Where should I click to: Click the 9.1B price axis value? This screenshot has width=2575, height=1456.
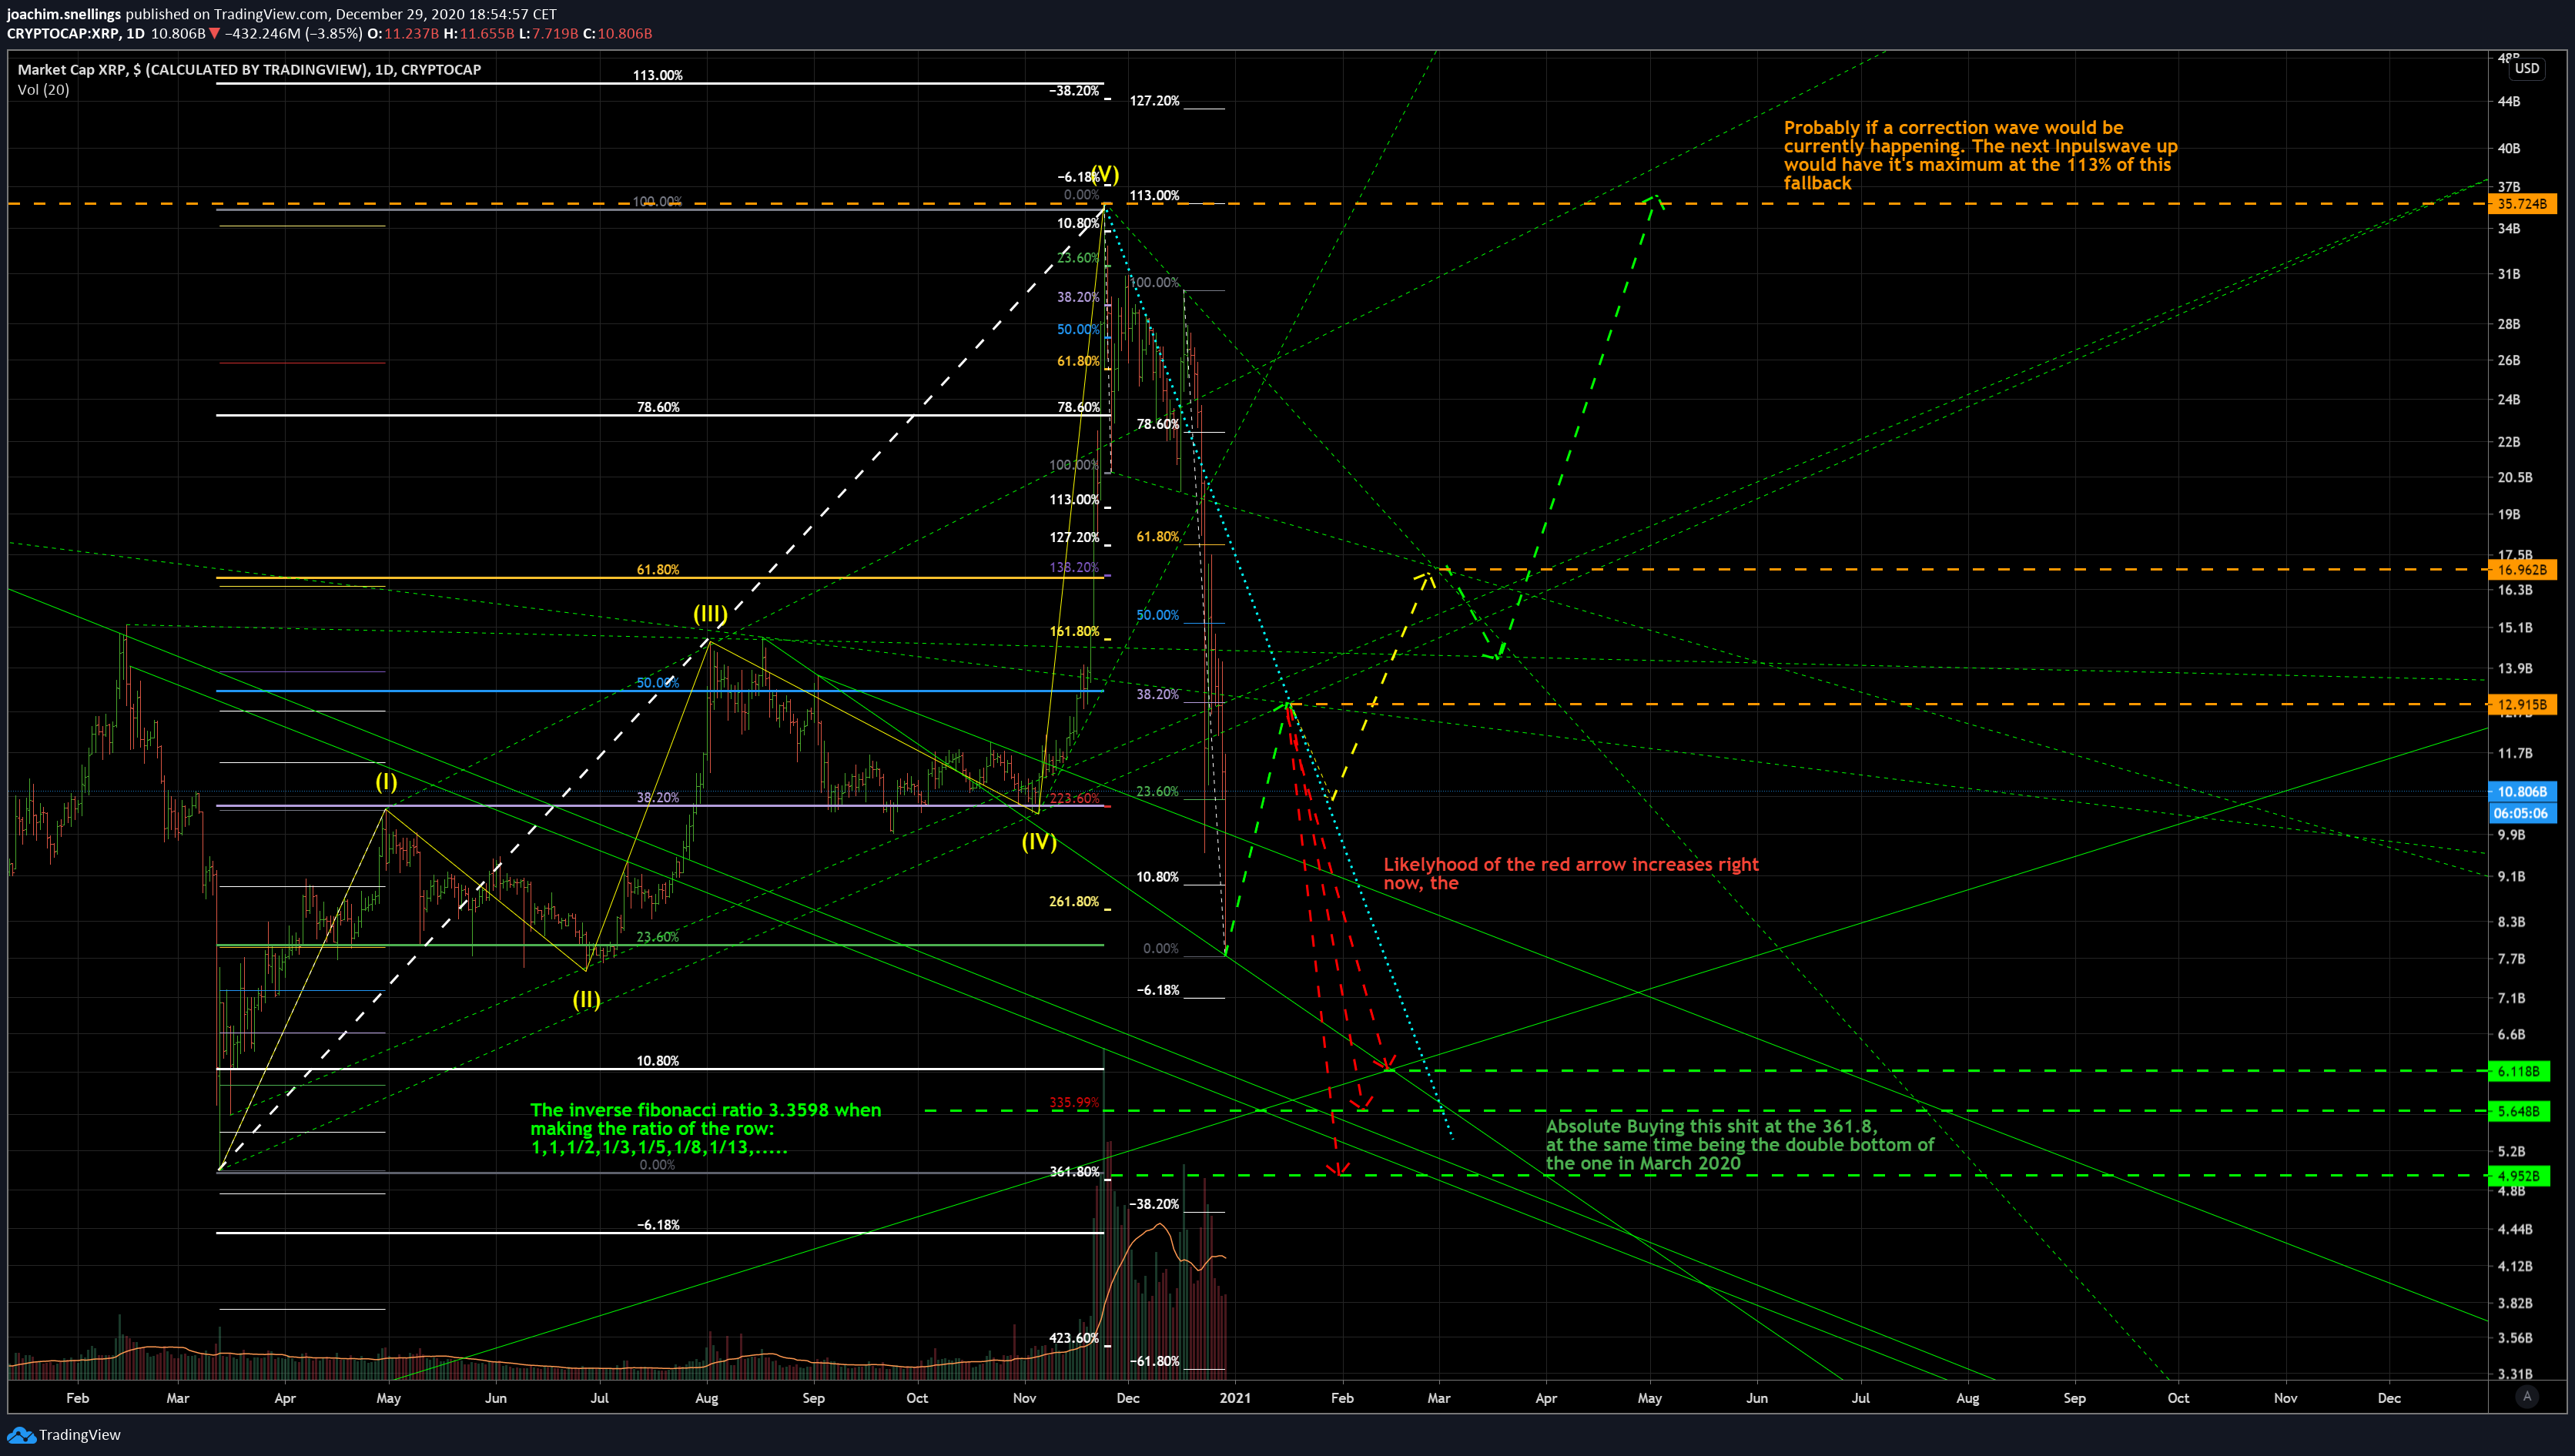(2511, 876)
